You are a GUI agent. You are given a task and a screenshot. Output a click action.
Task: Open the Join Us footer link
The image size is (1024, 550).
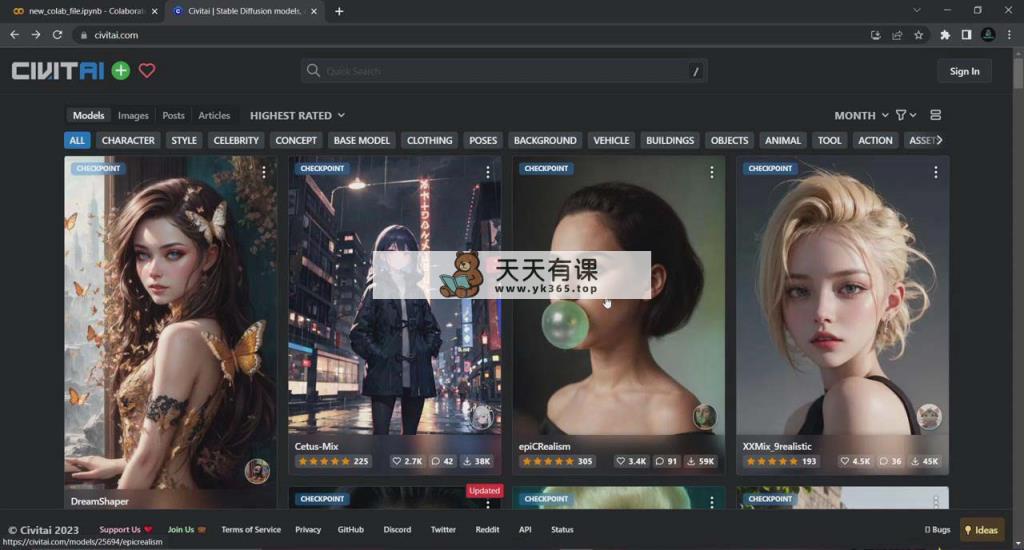[187, 530]
